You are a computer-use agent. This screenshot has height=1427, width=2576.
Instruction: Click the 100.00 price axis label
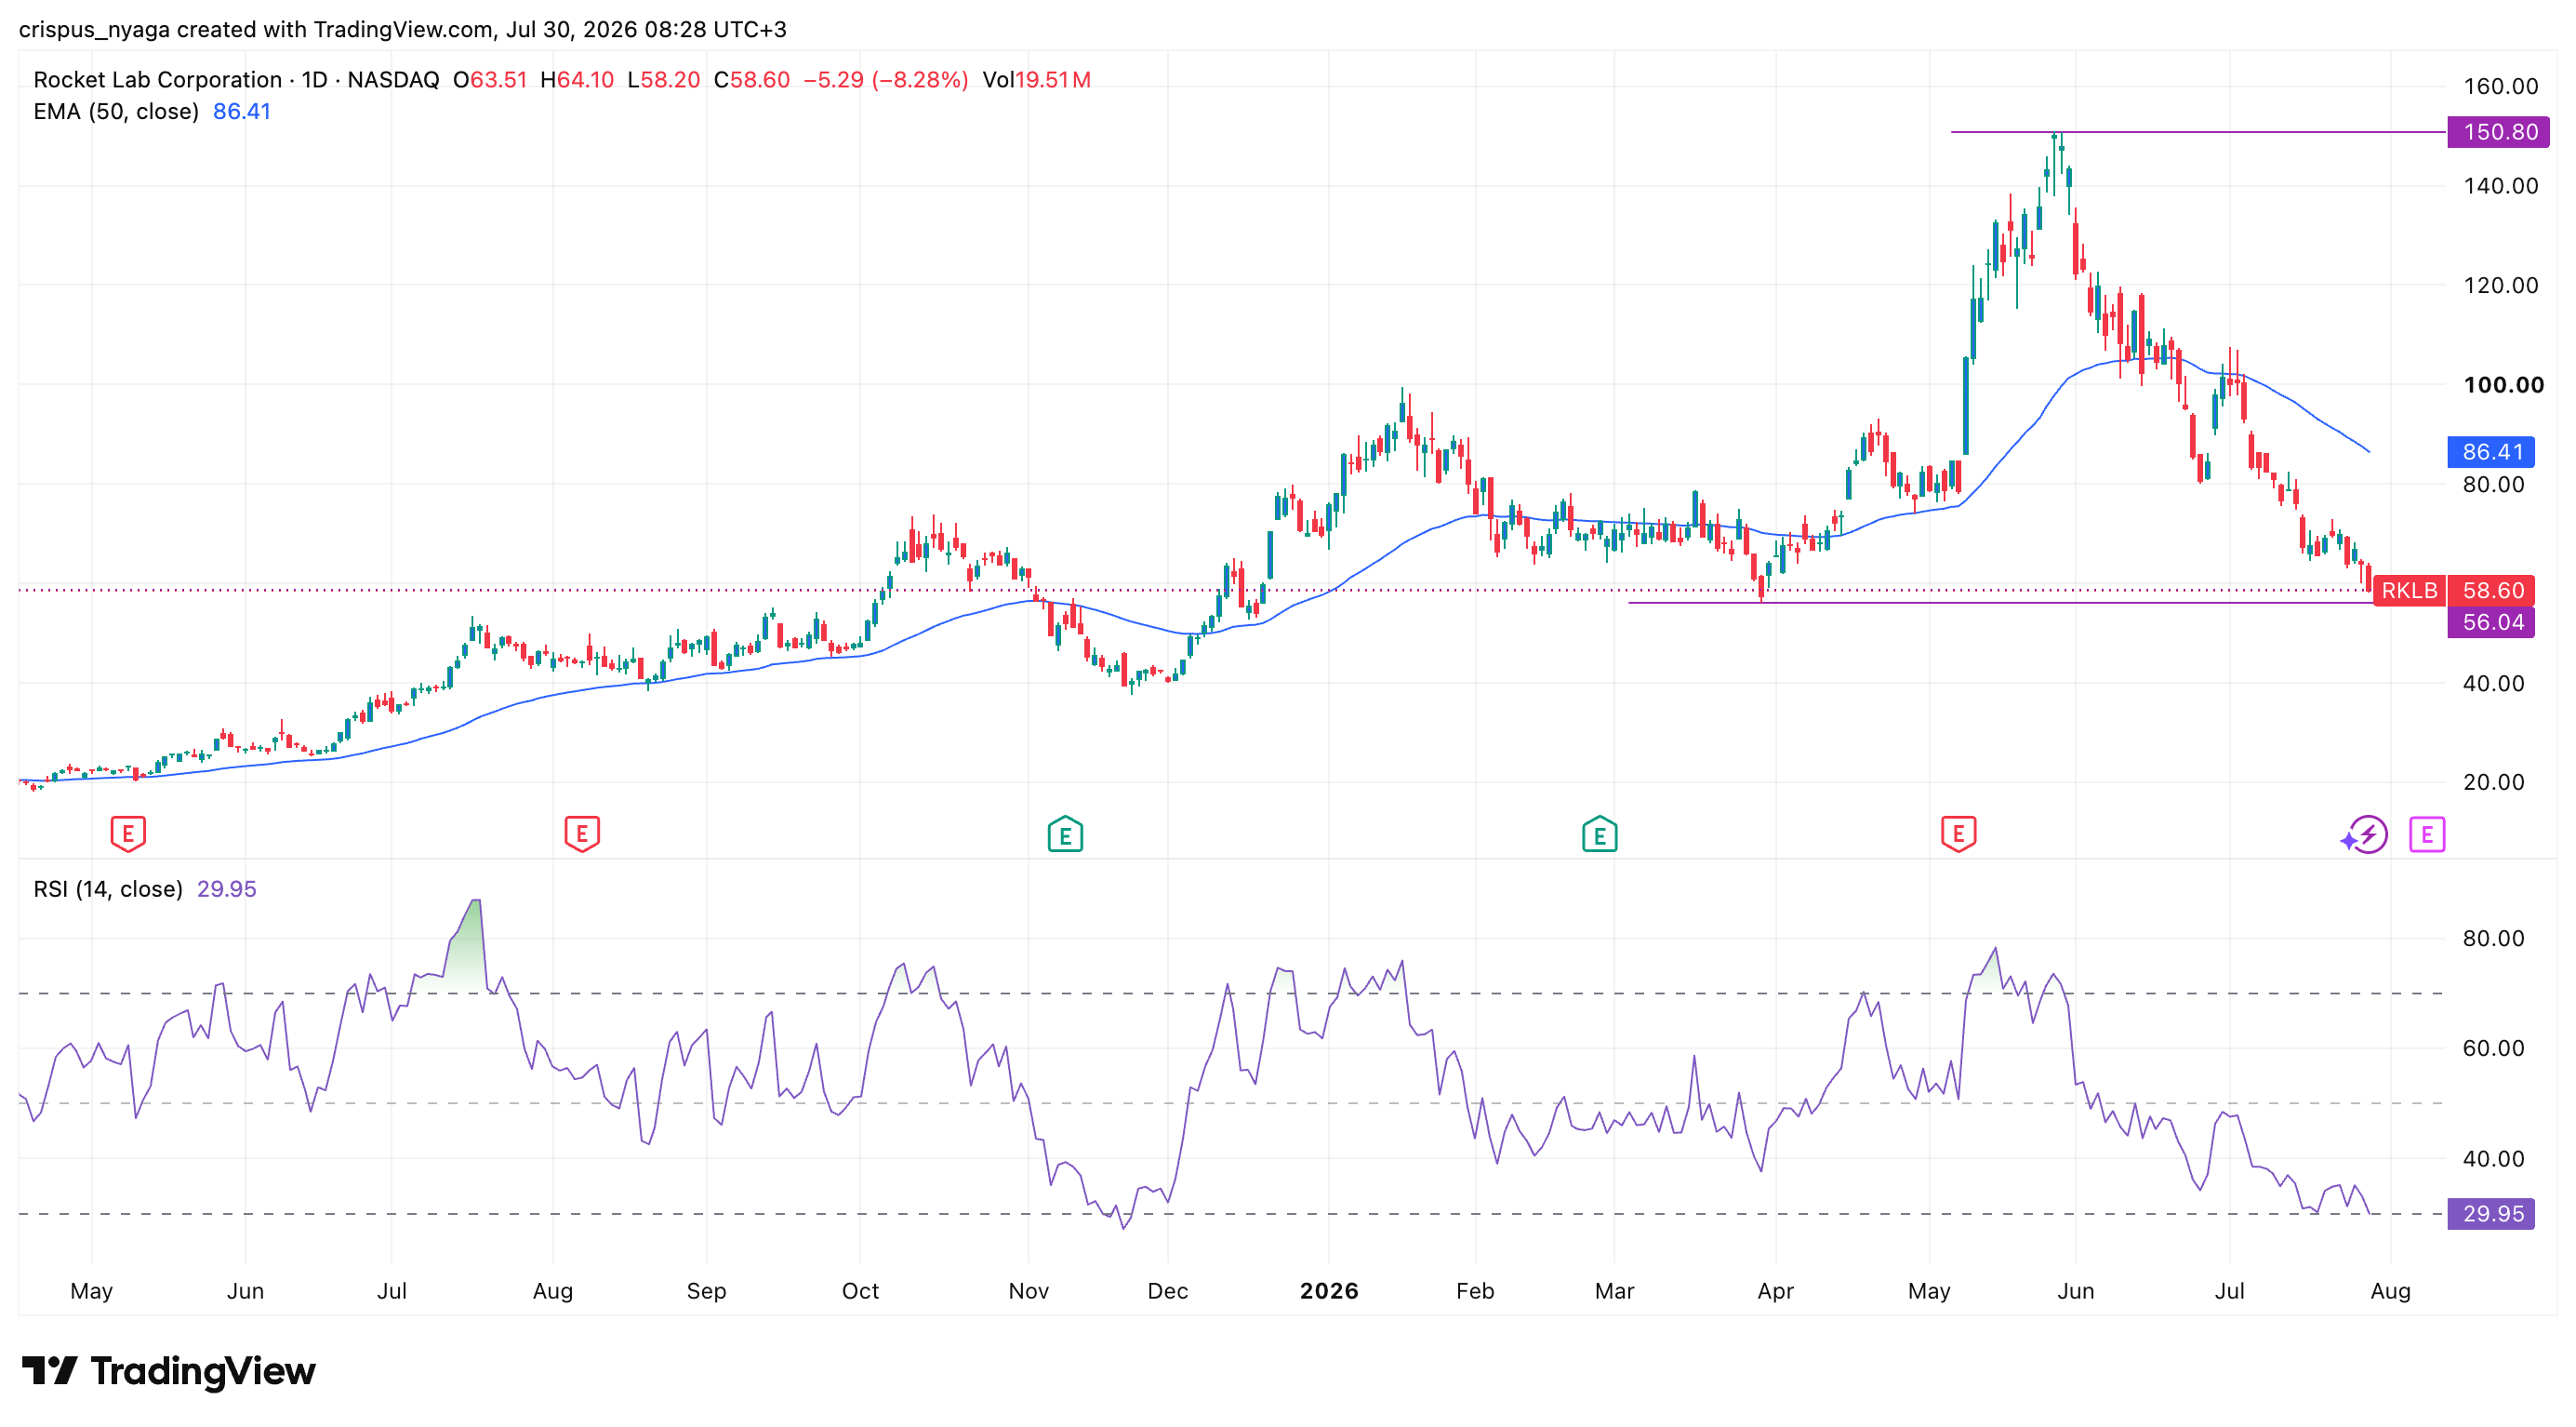[x=2503, y=385]
